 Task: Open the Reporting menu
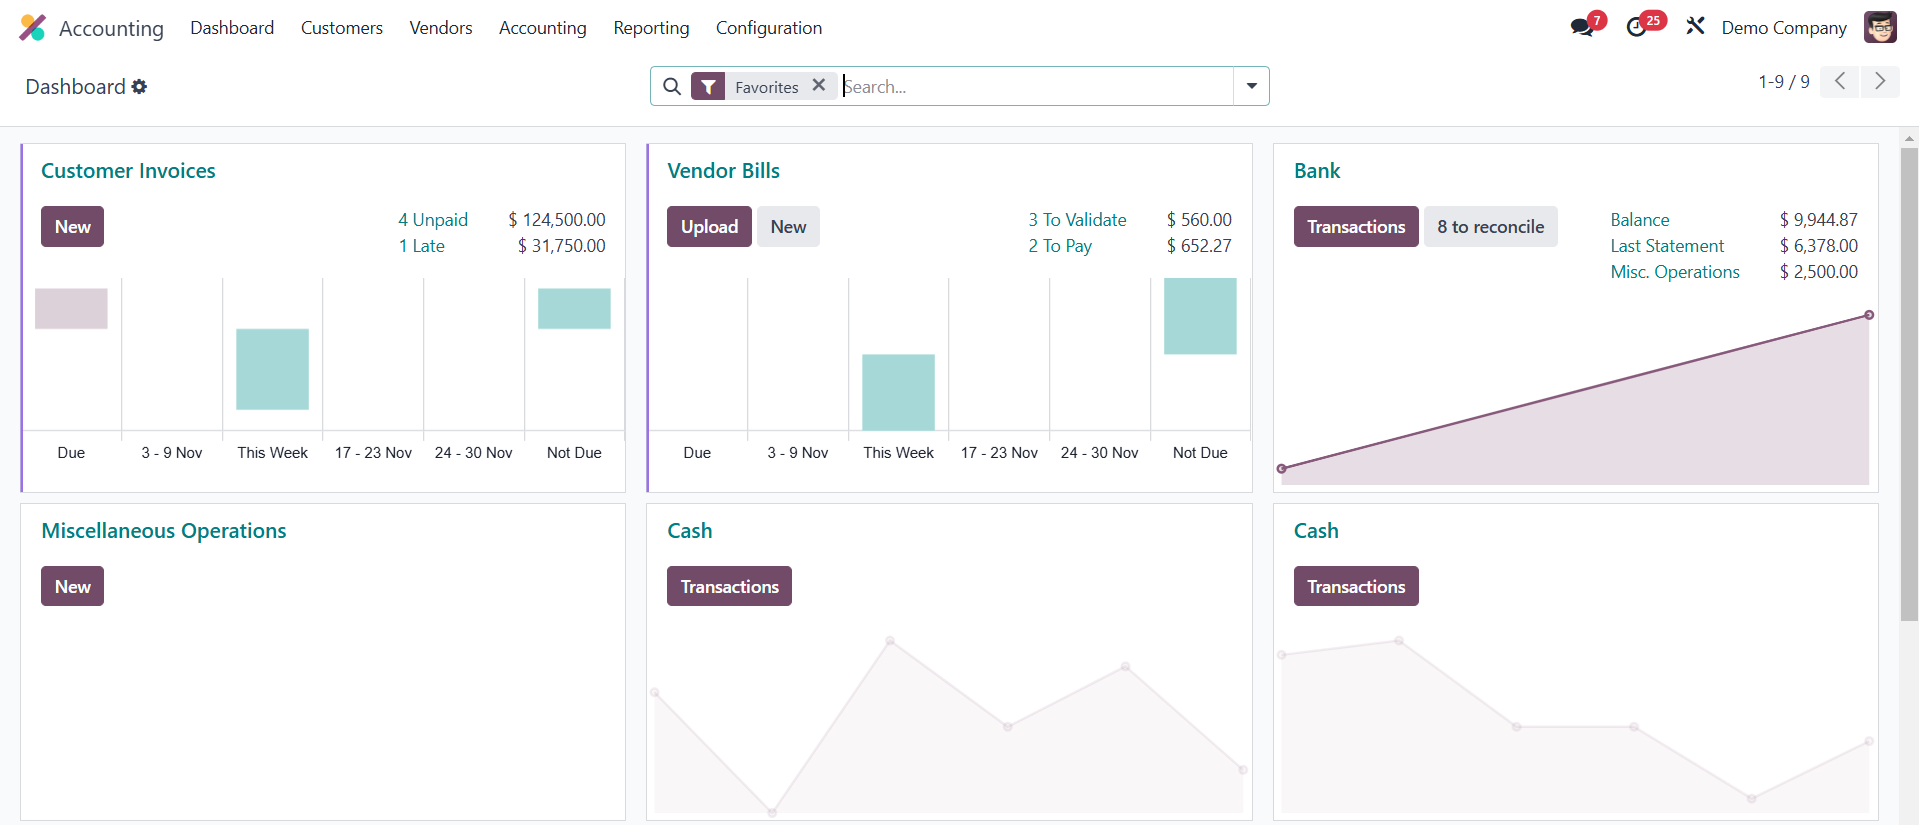[651, 28]
